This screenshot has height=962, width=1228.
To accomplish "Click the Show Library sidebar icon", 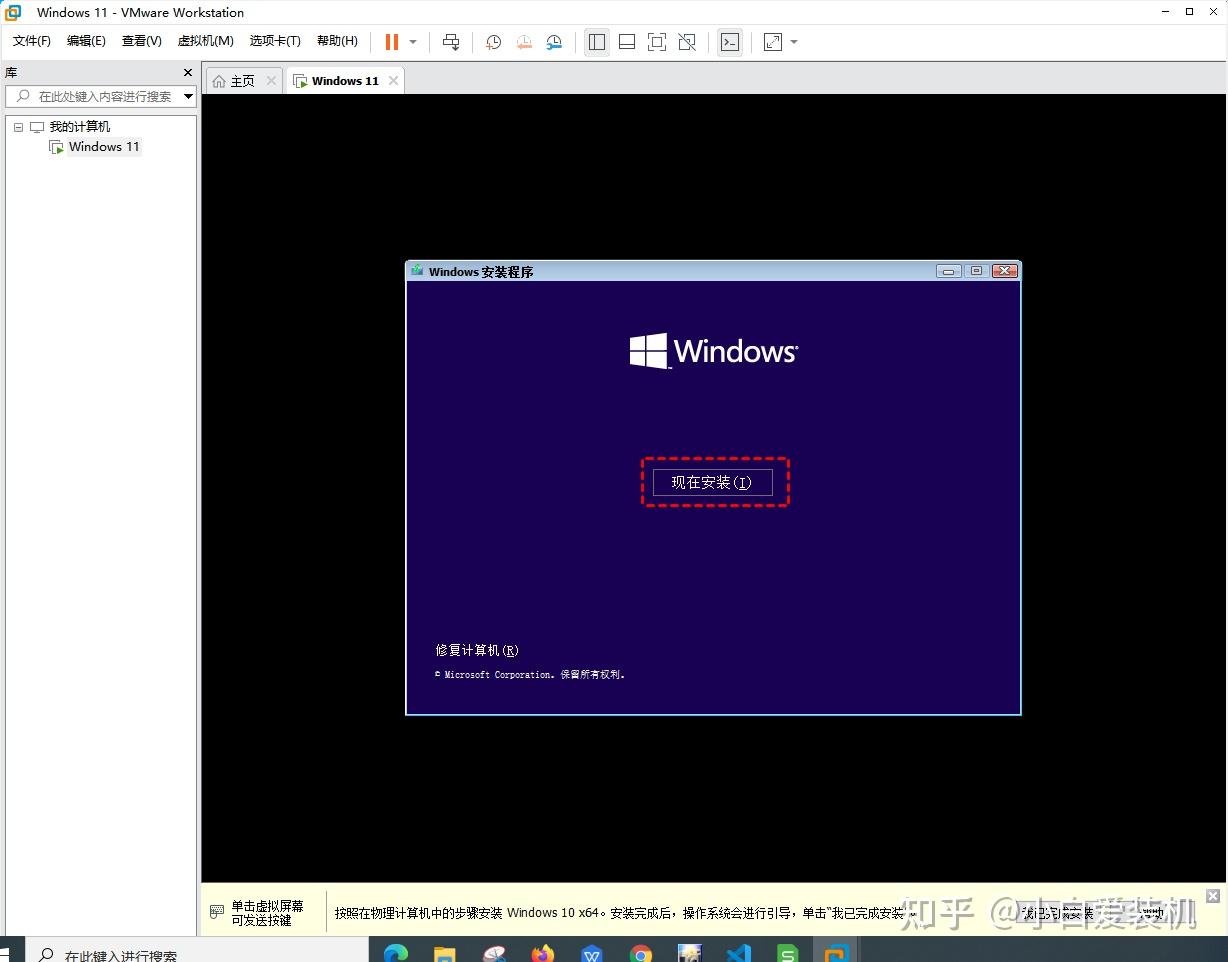I will click(x=597, y=42).
